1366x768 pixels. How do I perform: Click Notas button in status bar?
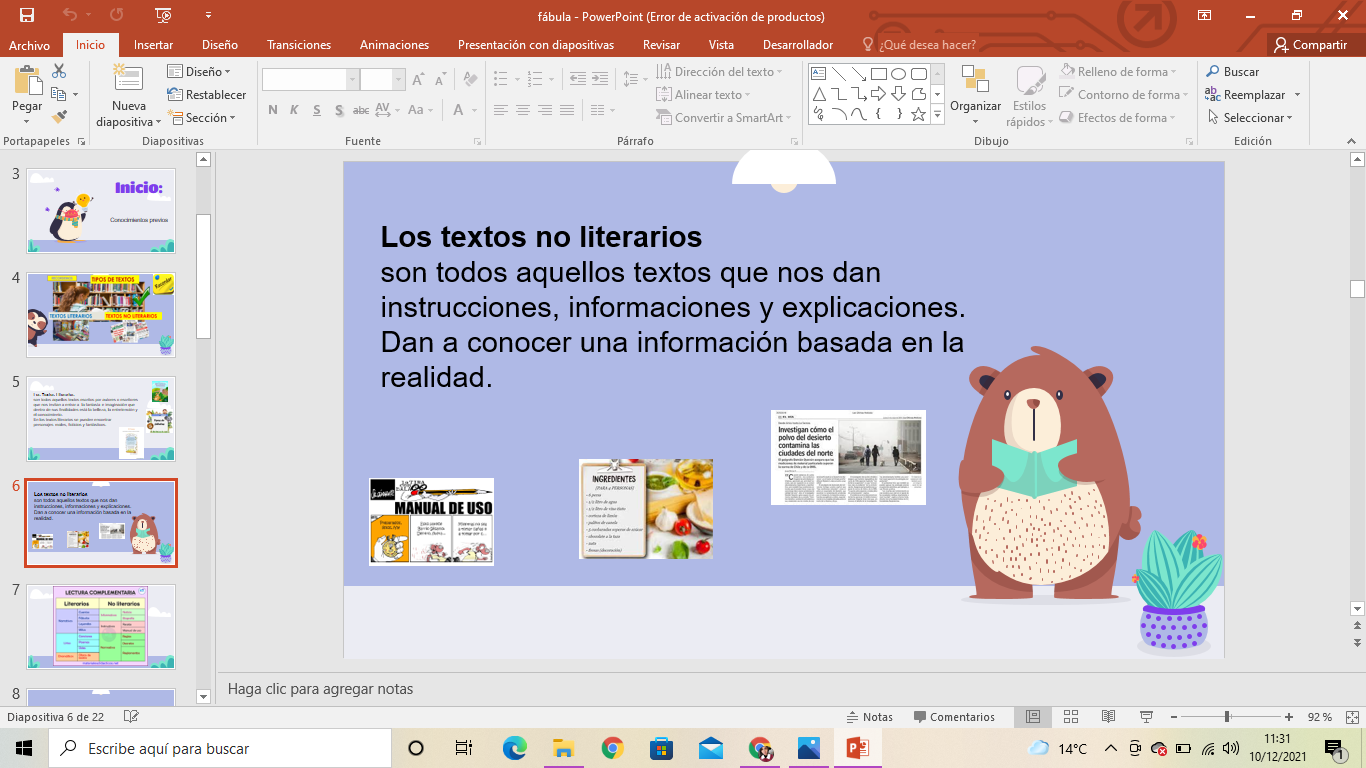(869, 717)
